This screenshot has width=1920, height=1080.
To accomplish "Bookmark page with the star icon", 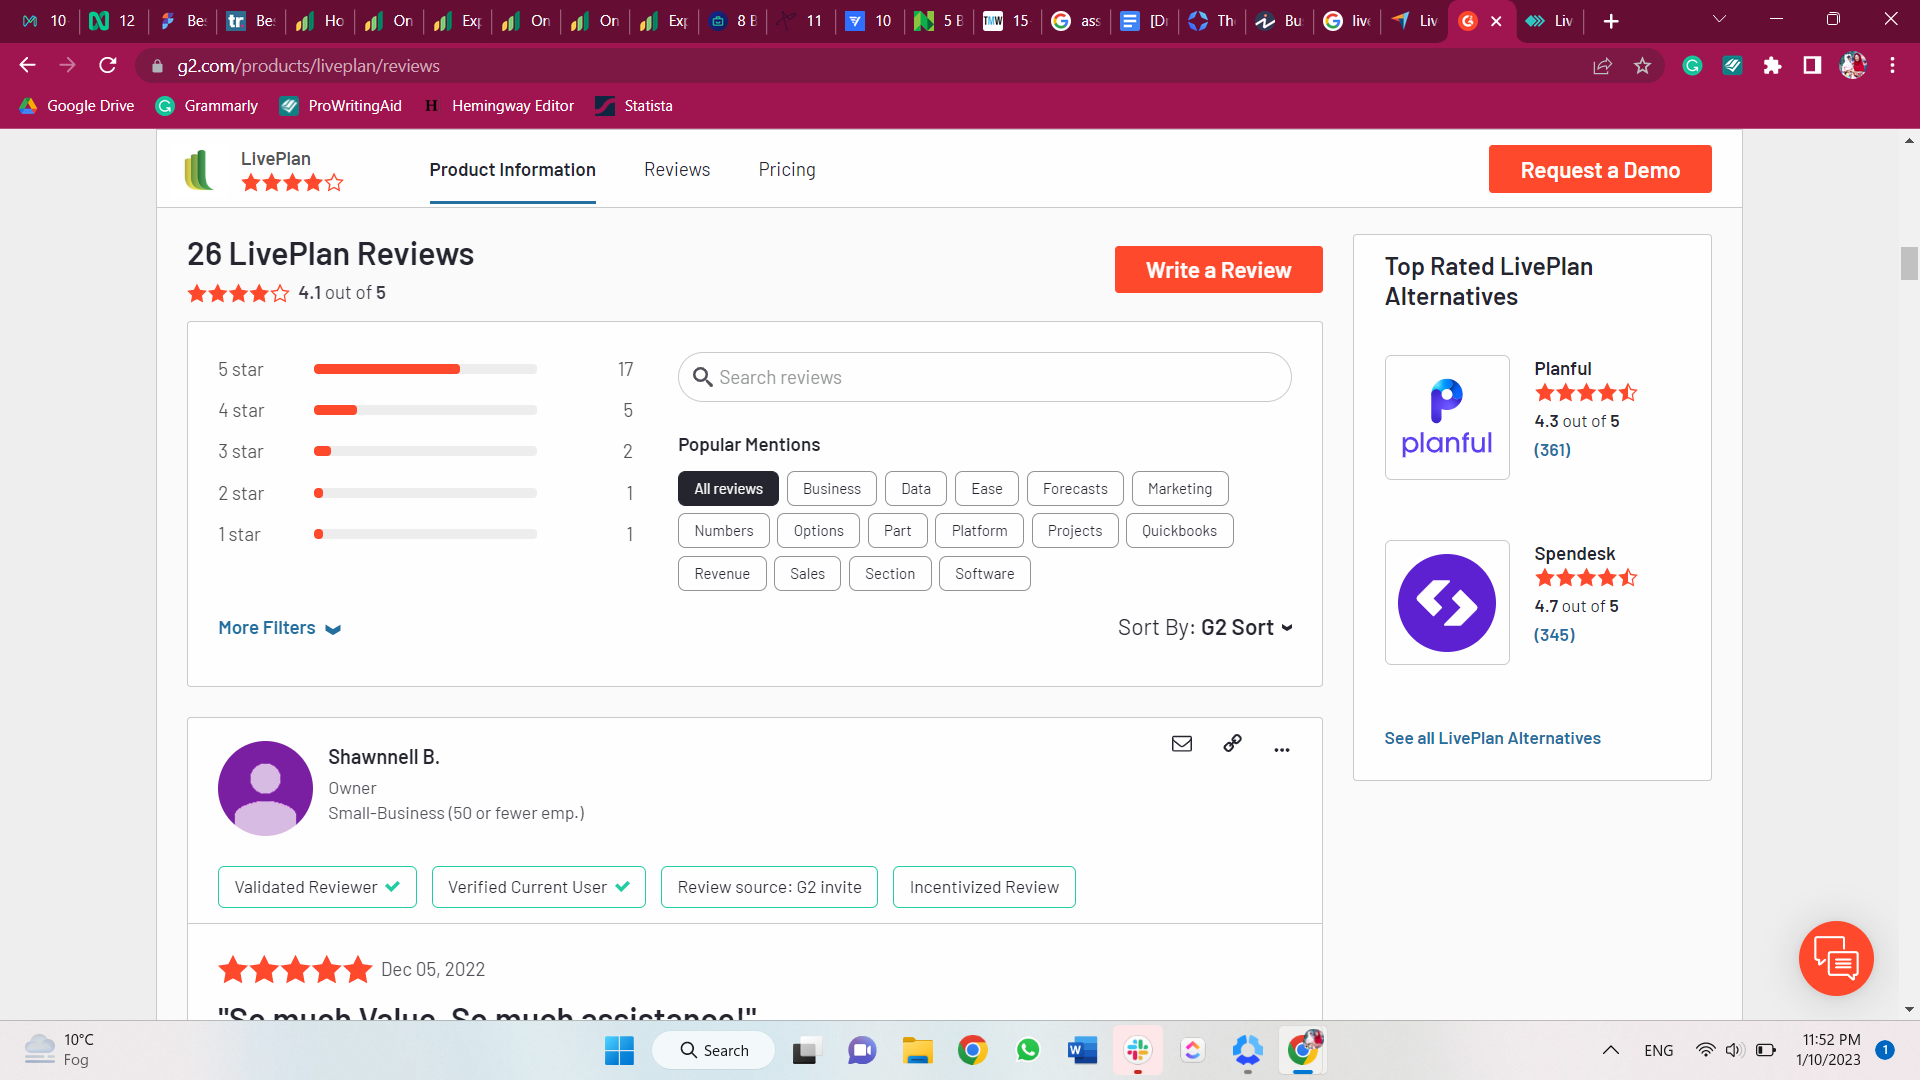I will (x=1642, y=66).
